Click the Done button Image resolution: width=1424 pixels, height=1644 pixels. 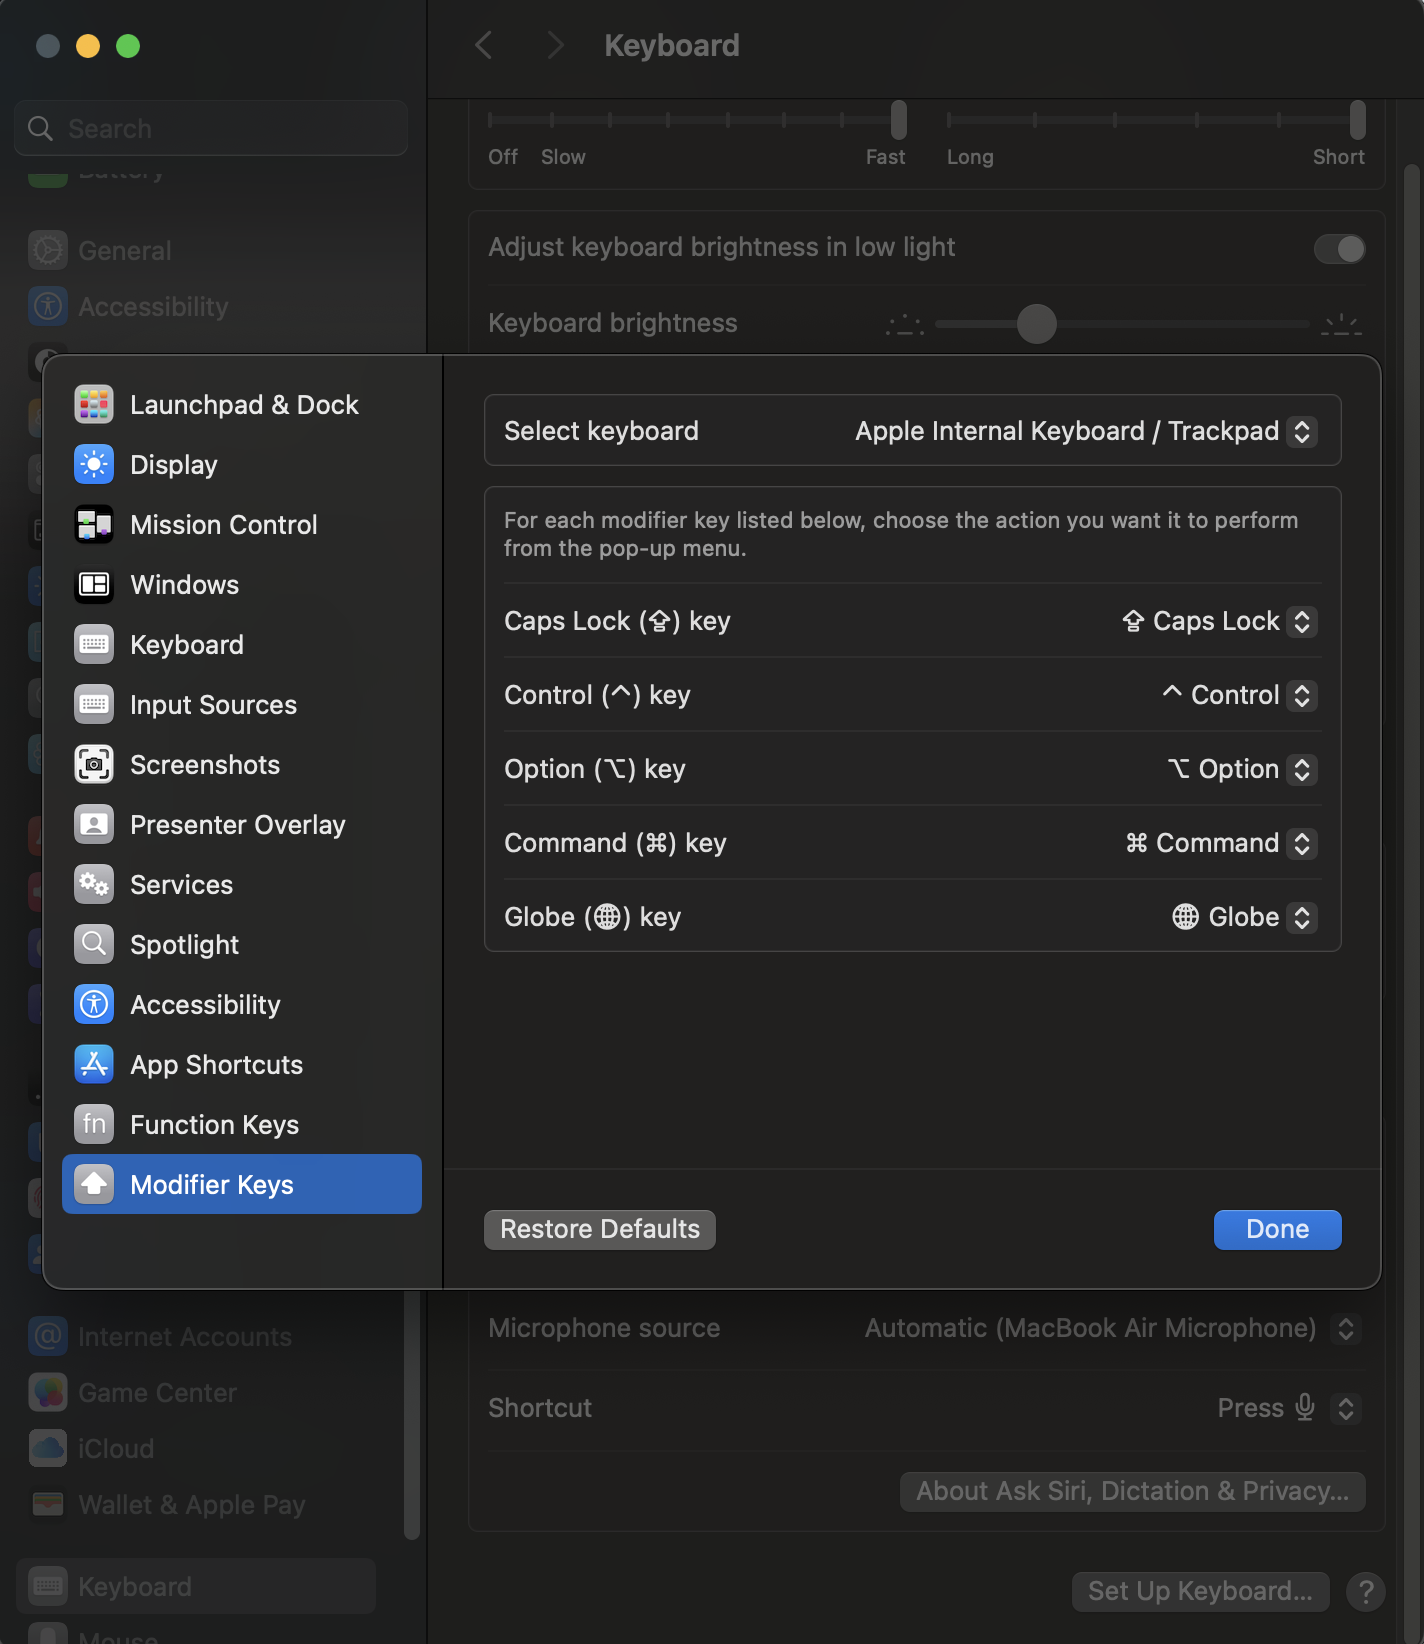pyautogui.click(x=1278, y=1229)
